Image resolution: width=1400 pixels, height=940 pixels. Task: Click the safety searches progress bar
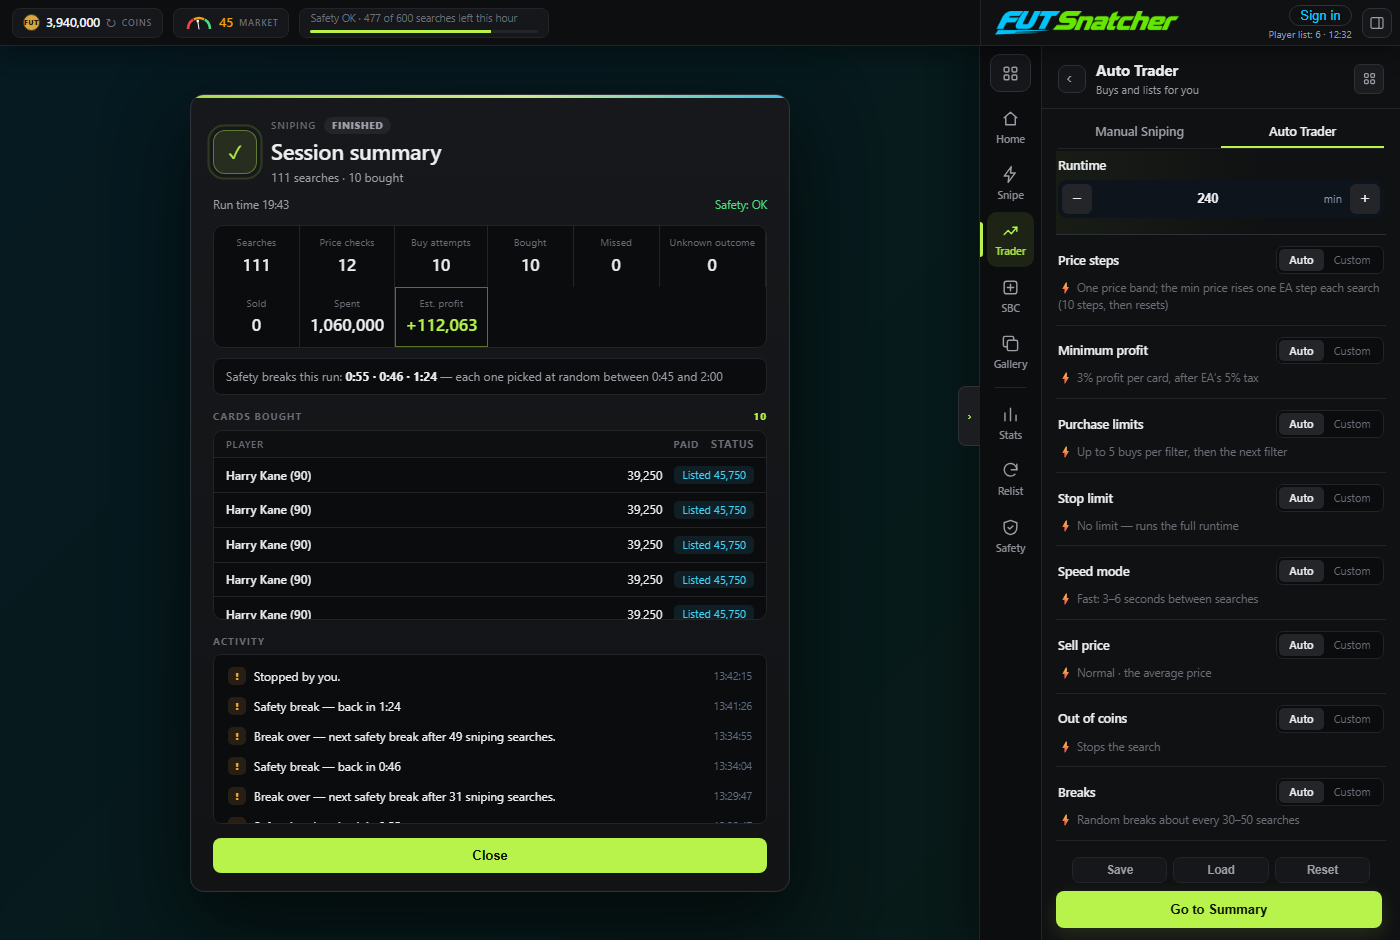point(424,31)
